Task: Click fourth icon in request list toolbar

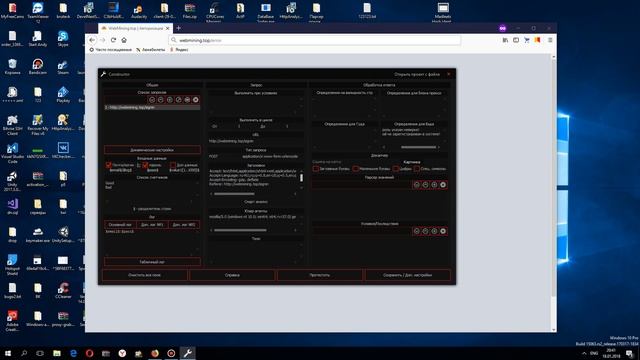Action: coord(178,100)
